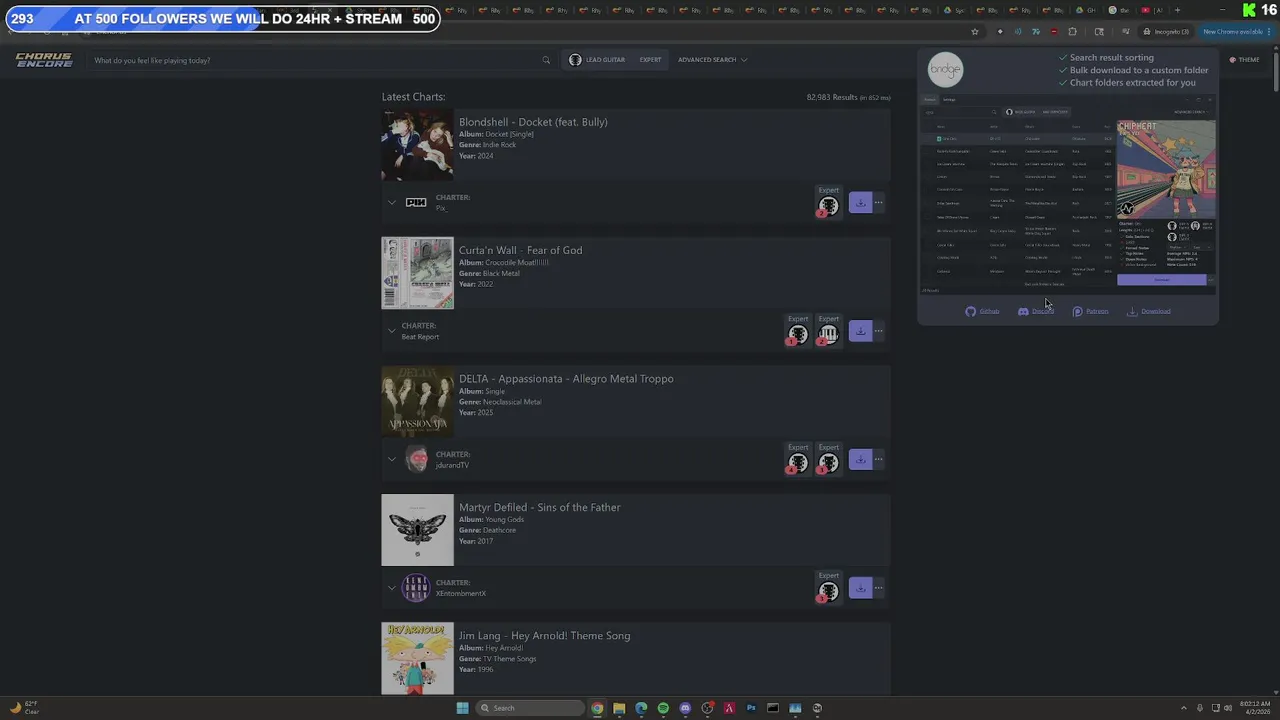Open the Chrome extensions puzzle icon

[x=1072, y=32]
